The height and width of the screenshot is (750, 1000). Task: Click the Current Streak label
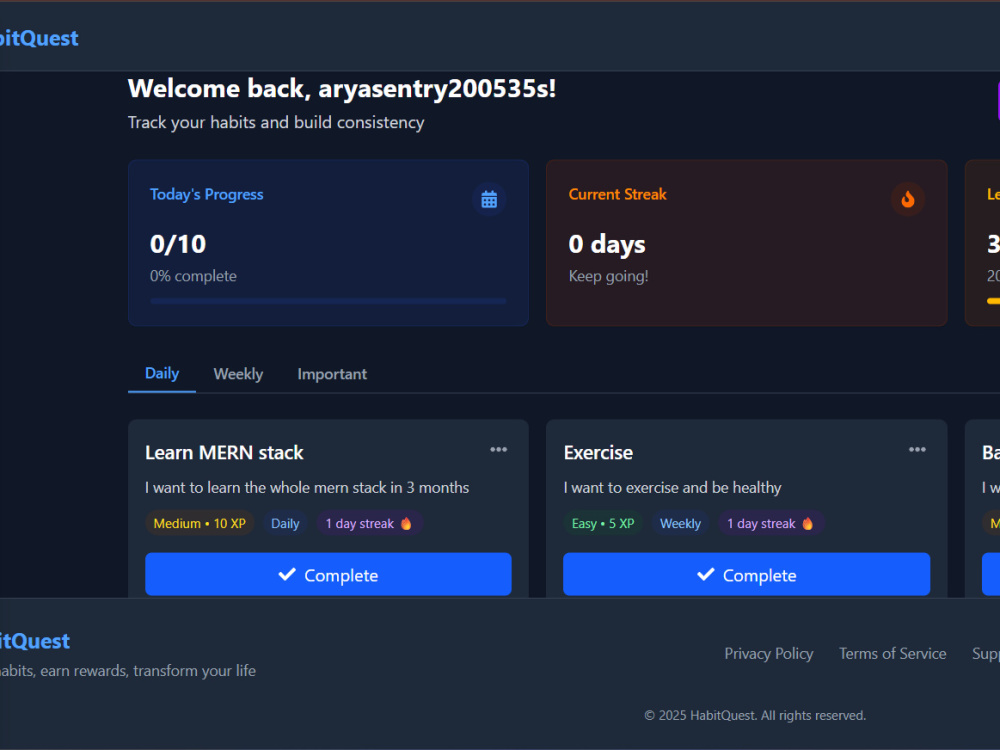tap(617, 195)
